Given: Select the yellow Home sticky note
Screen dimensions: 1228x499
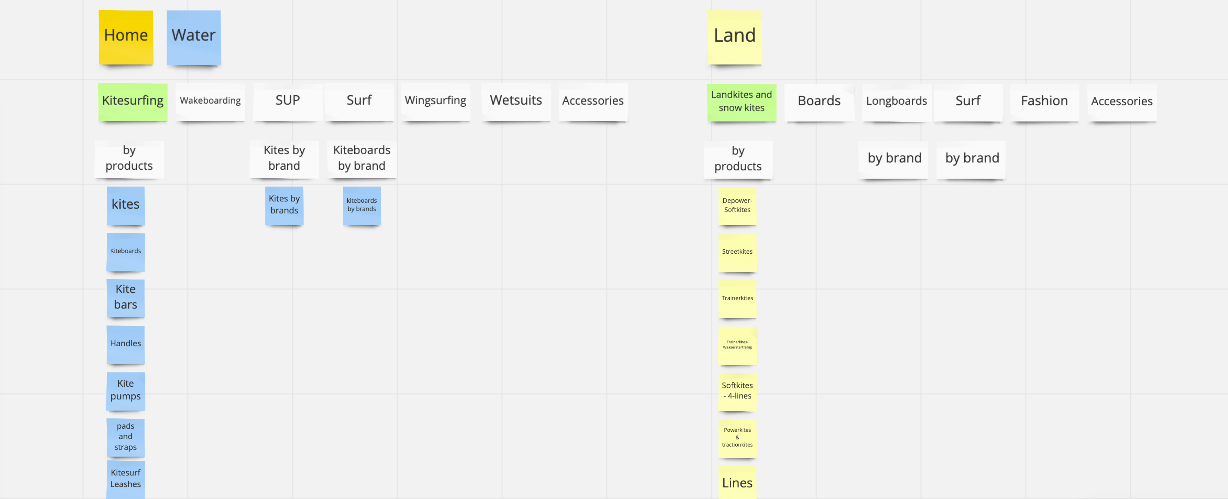Looking at the screenshot, I should (126, 37).
